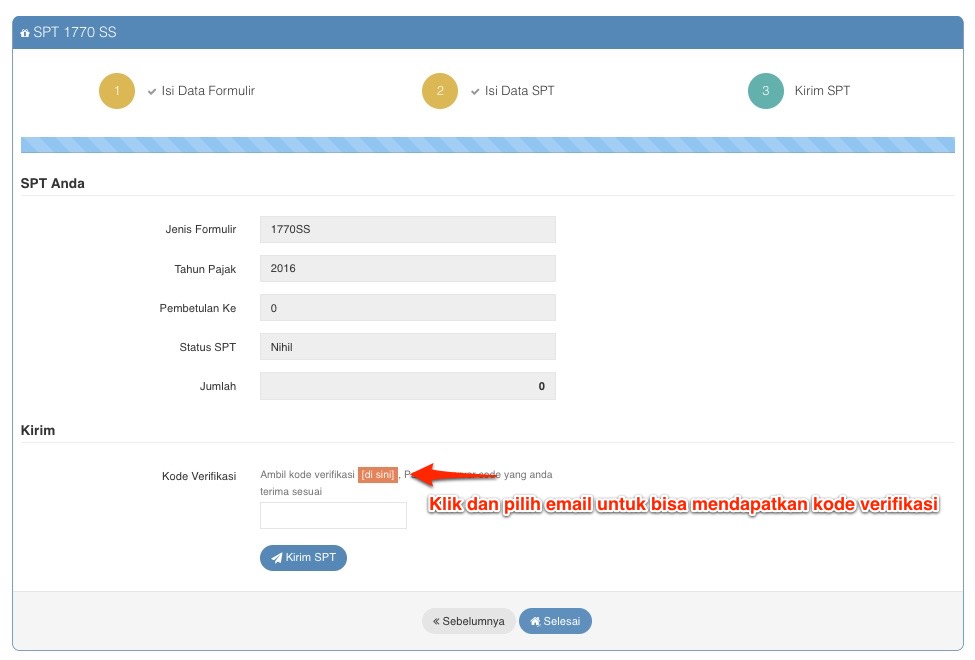Click the home icon inside the Selesai button
The width and height of the screenshot is (975, 660).
click(x=538, y=620)
